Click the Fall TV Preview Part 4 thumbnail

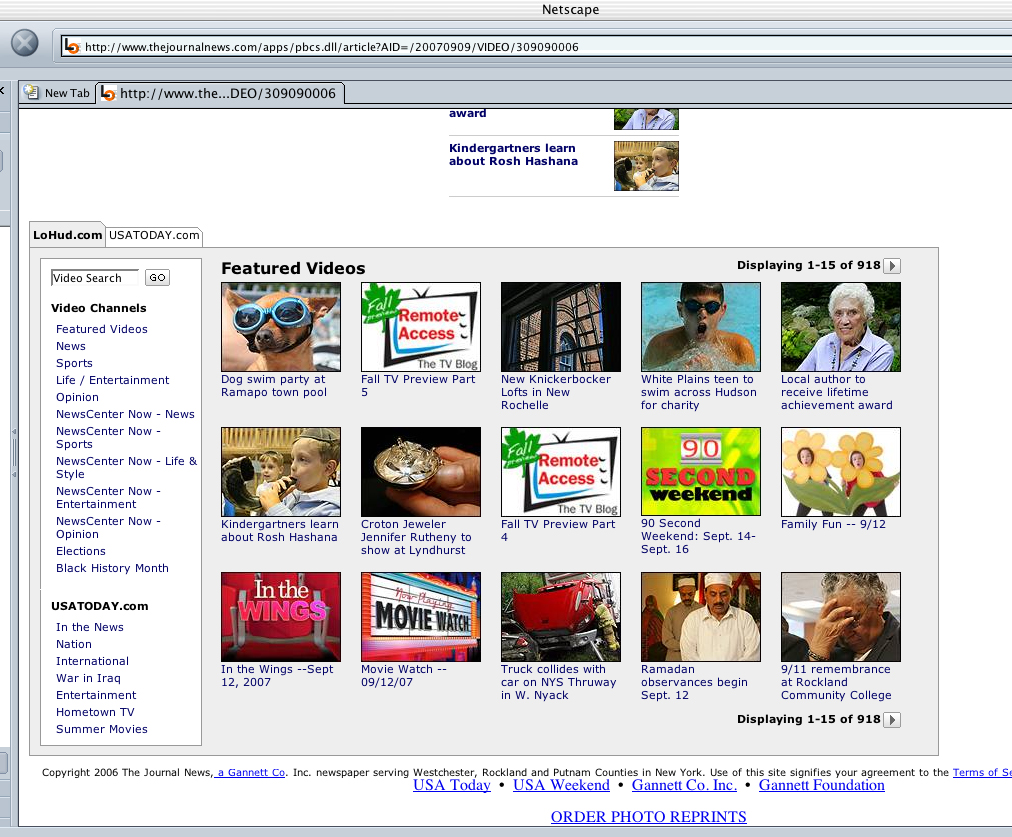pos(561,472)
